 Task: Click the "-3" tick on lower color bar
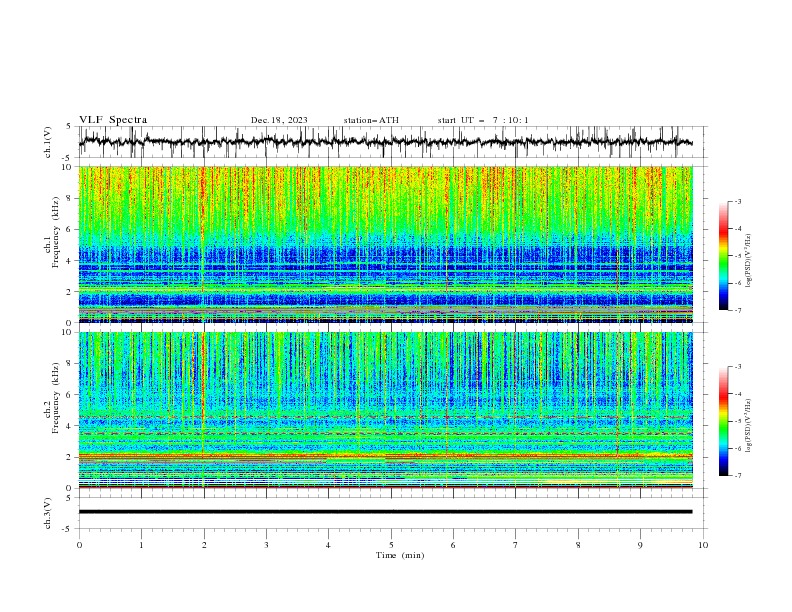(x=737, y=367)
